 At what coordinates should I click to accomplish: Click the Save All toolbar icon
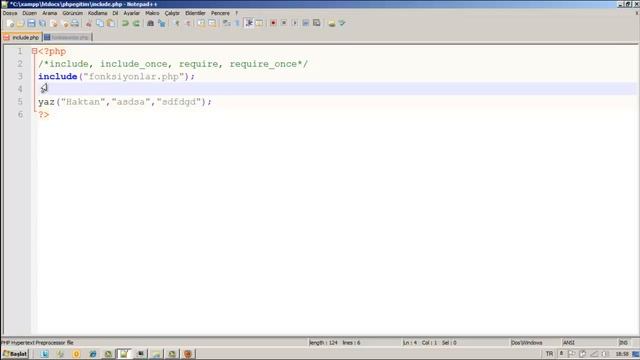[42, 23]
